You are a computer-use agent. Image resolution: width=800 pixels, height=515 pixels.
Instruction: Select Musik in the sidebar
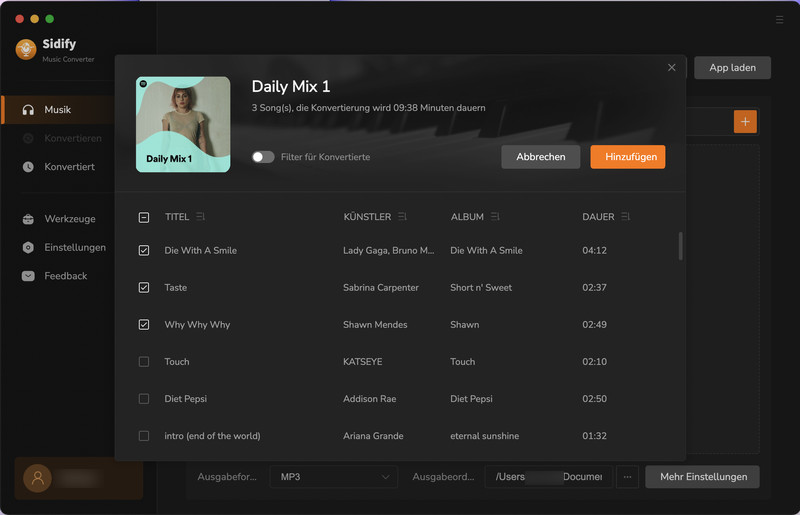coord(58,110)
